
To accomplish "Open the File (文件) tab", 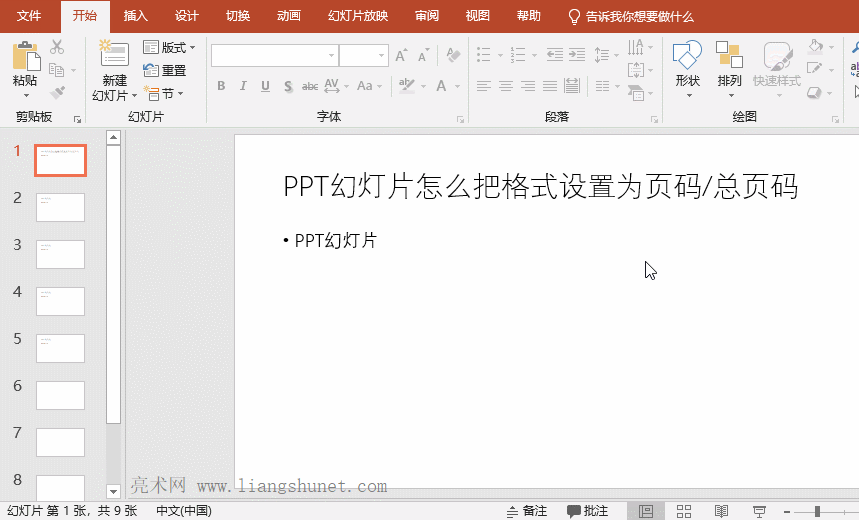I will pos(29,16).
